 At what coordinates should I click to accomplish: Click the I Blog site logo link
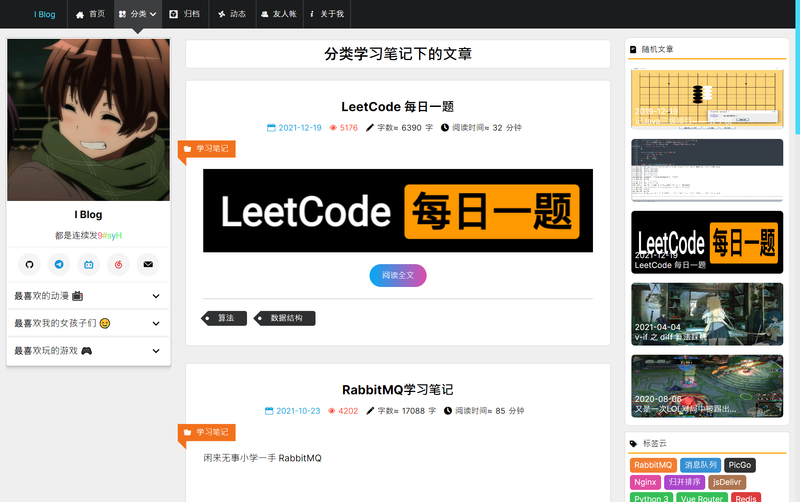pos(44,14)
